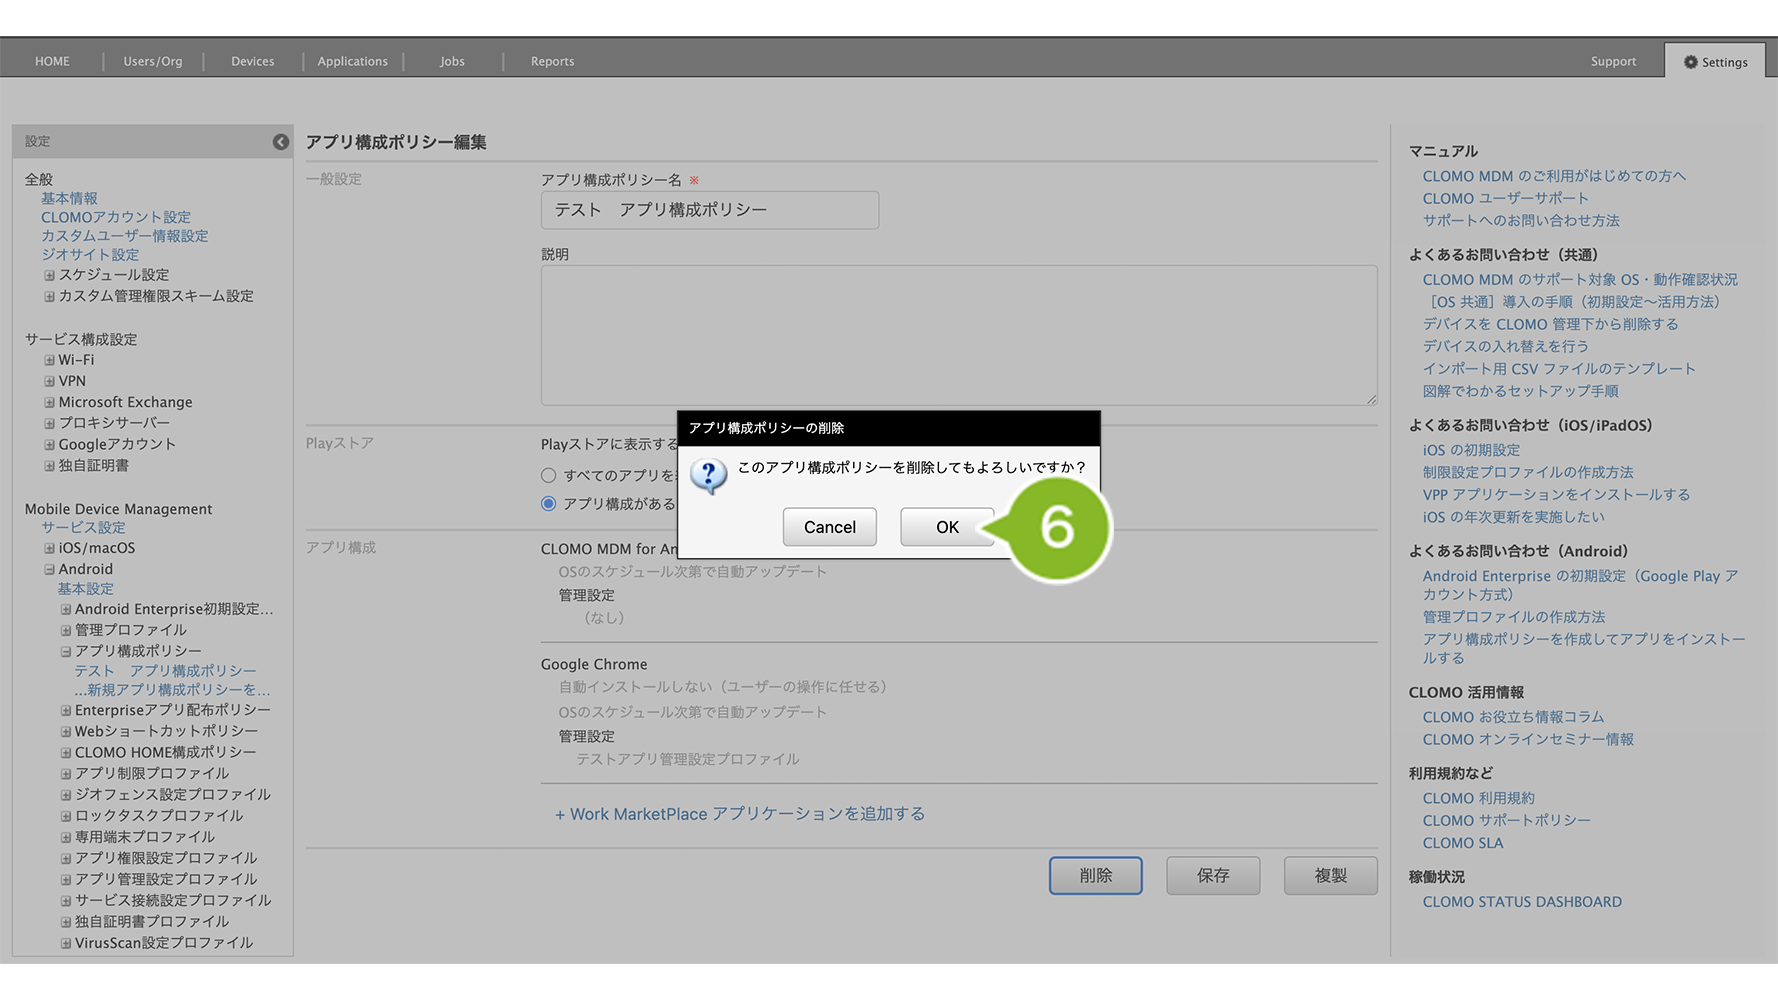Click the Settings gear tab
1778x1000 pixels.
pyautogui.click(x=1715, y=62)
